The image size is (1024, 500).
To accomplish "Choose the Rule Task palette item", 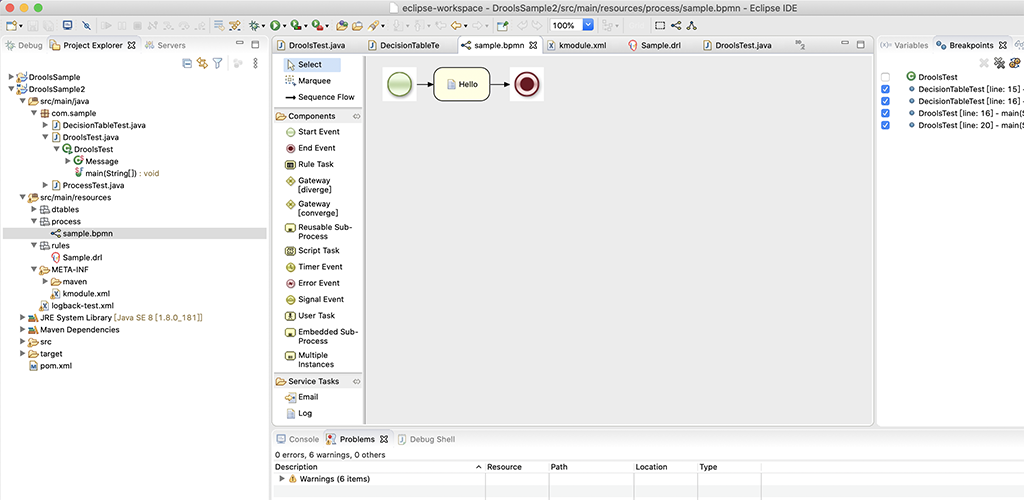I will point(310,164).
